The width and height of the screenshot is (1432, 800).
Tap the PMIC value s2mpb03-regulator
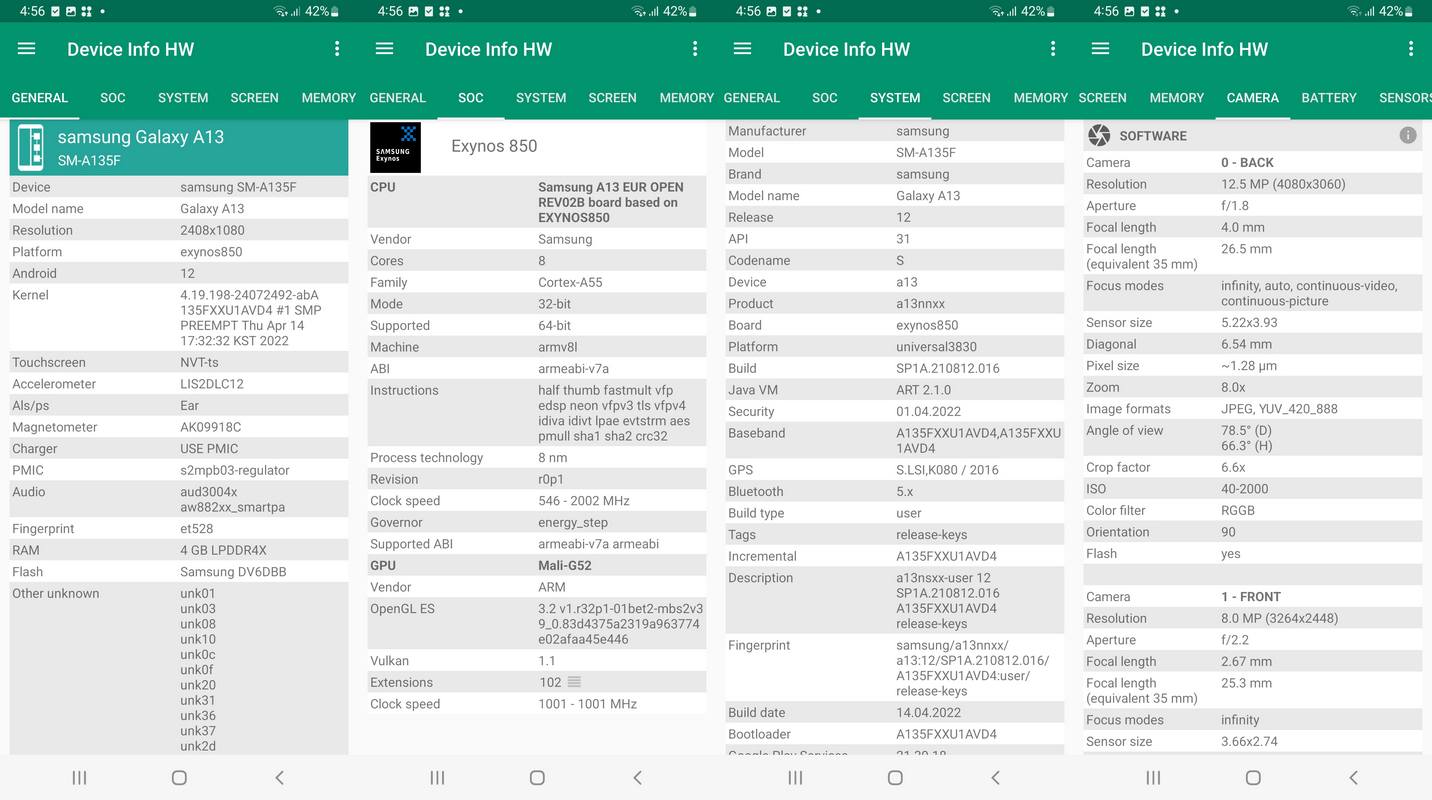(235, 470)
